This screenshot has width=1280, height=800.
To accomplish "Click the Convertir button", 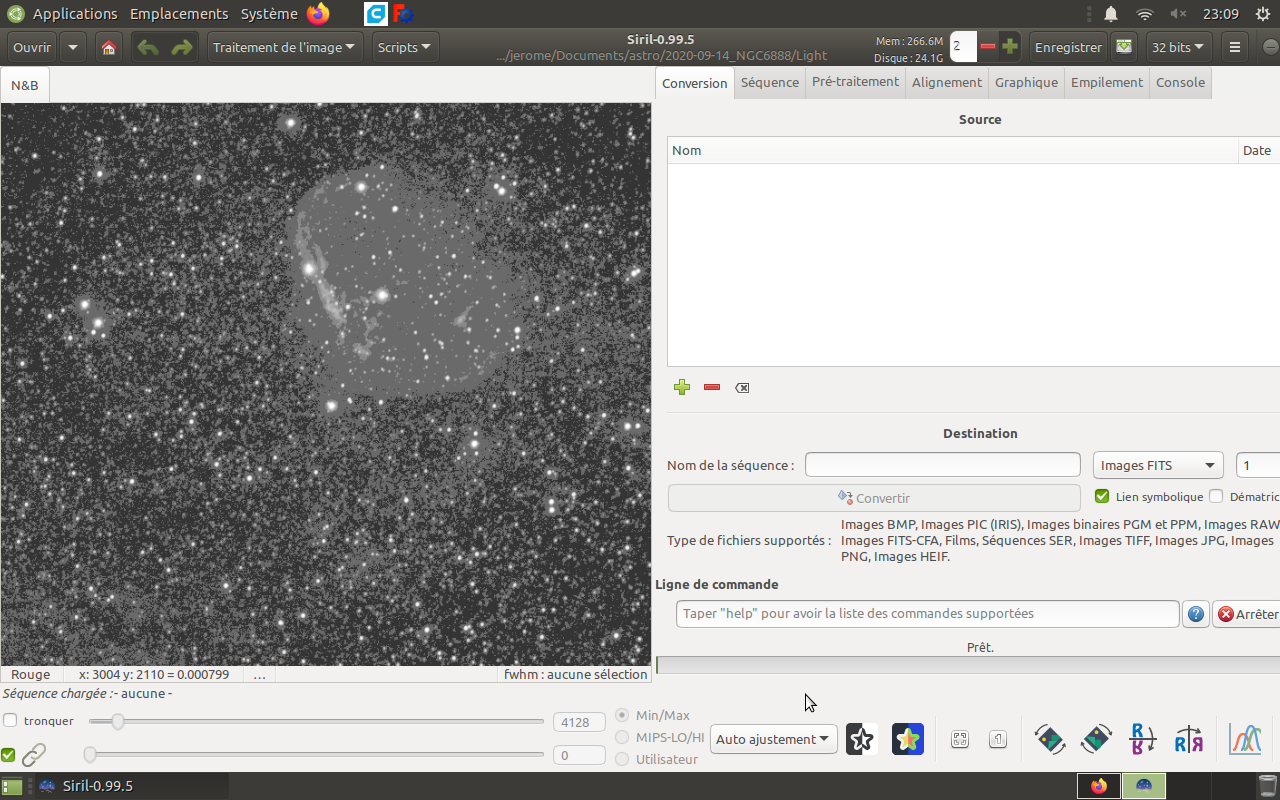I will point(874,498).
